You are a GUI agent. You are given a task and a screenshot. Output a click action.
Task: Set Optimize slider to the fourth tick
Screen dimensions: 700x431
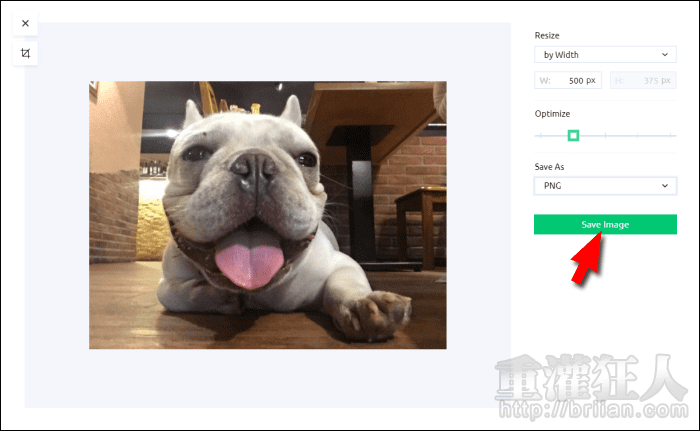[x=639, y=135]
